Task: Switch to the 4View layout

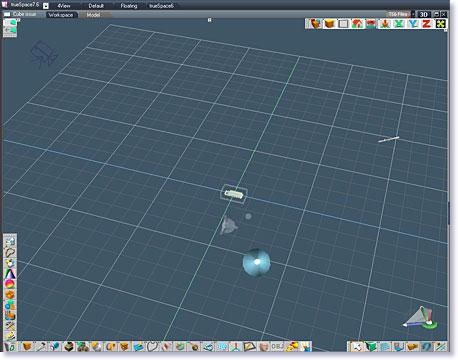Action: 64,6
